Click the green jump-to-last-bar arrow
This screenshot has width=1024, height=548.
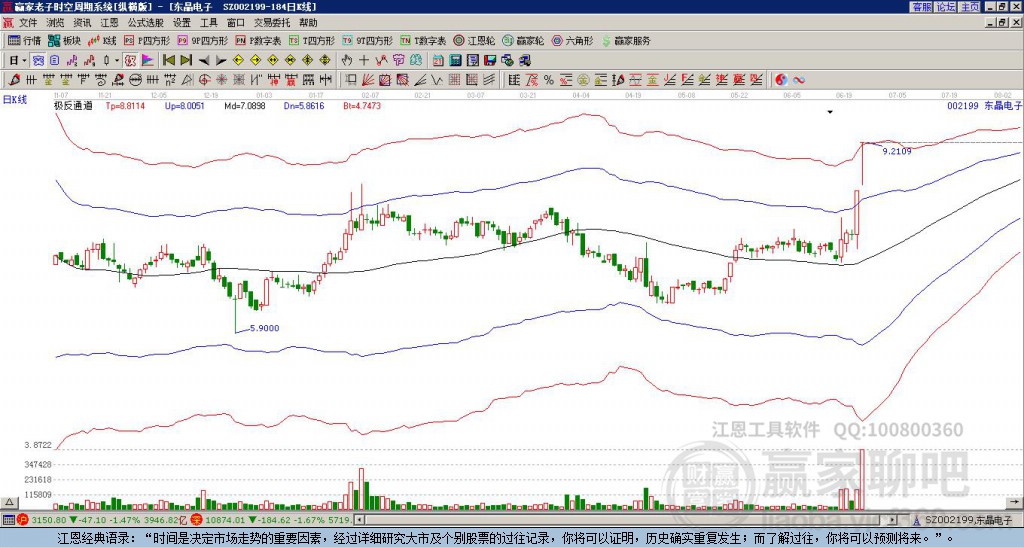(186, 60)
